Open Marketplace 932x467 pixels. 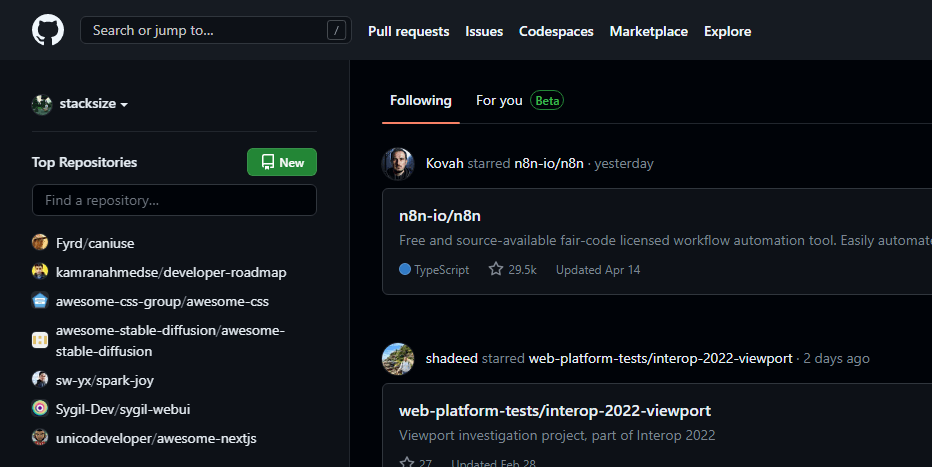648,31
